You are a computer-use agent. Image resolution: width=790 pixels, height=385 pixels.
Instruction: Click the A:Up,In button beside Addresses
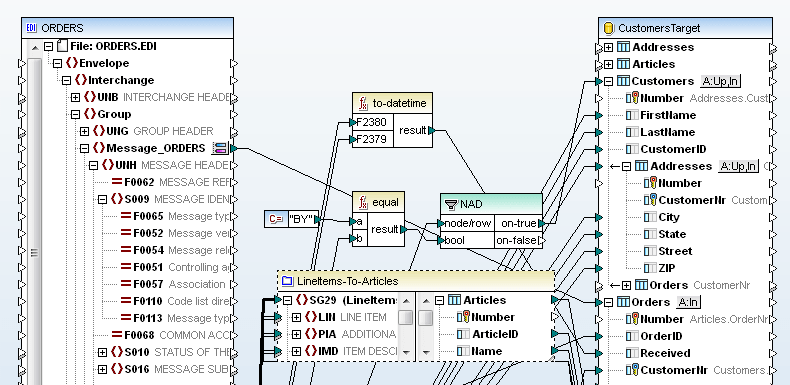[738, 166]
